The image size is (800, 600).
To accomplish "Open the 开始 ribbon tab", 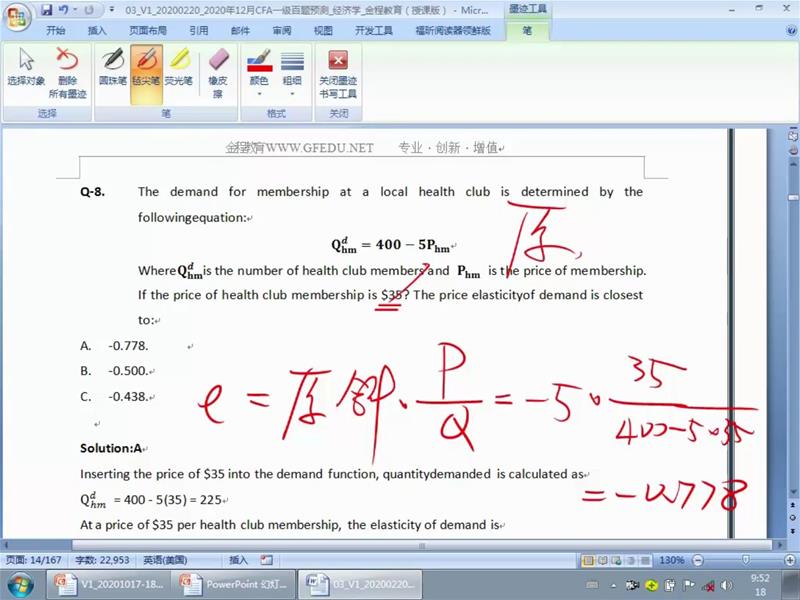I will (x=56, y=31).
